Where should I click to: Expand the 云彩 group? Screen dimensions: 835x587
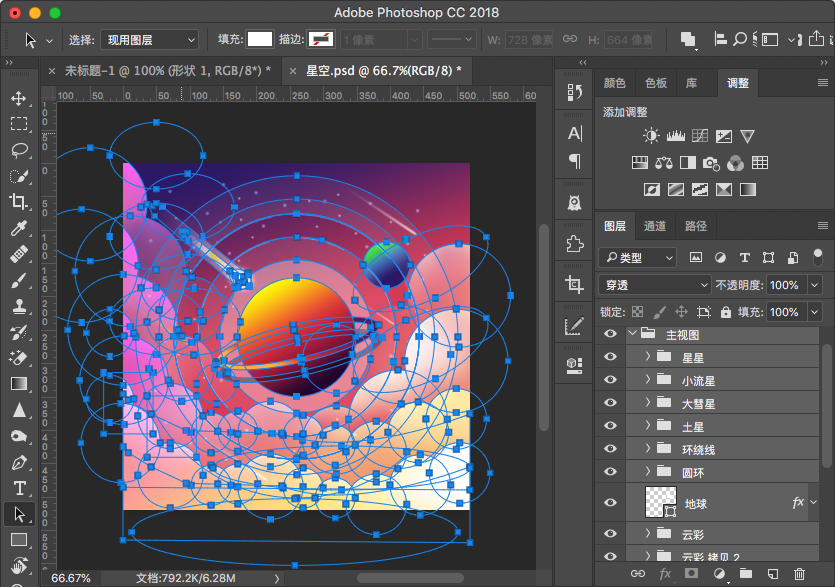click(x=648, y=533)
